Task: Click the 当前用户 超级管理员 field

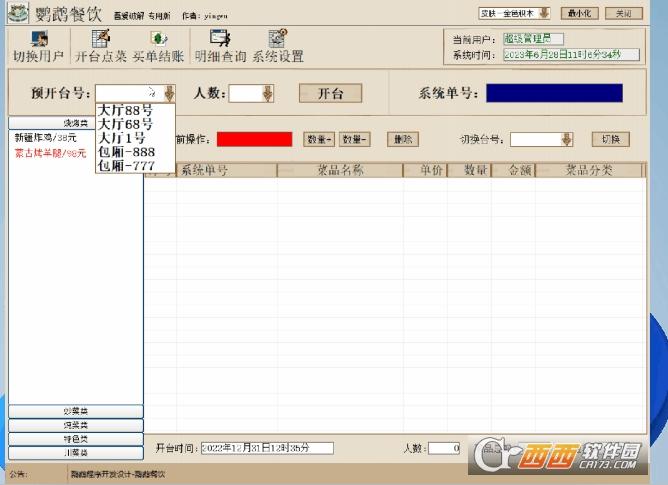Action: pyautogui.click(x=533, y=39)
